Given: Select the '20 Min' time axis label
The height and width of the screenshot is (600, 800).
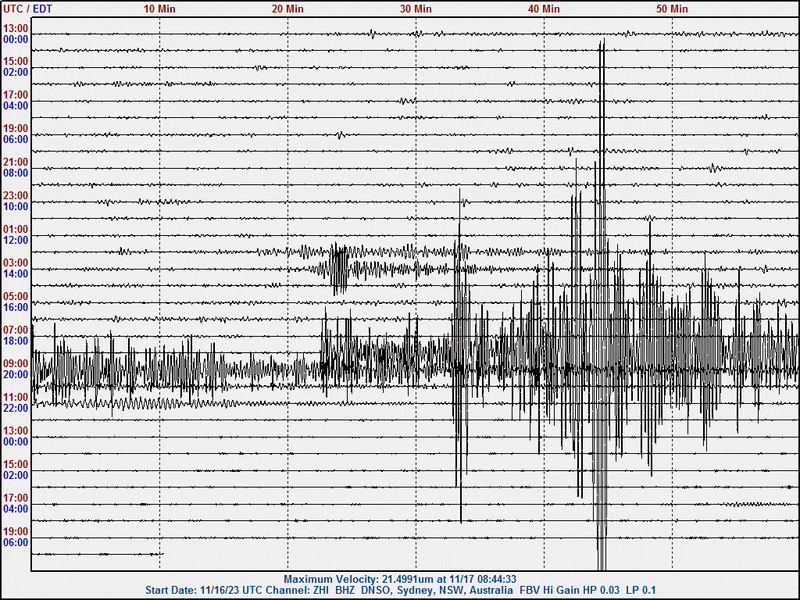Looking at the screenshot, I should (x=287, y=9).
